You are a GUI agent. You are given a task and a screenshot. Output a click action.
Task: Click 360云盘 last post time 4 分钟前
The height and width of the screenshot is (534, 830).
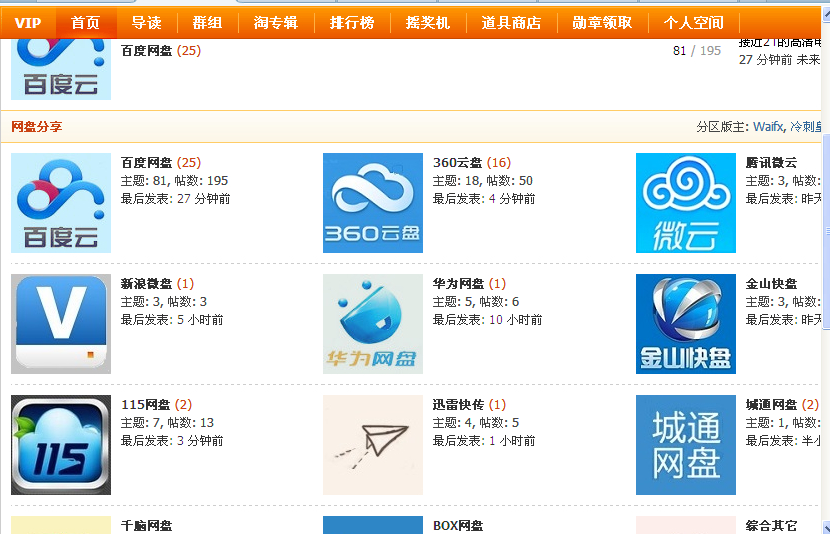[512, 198]
